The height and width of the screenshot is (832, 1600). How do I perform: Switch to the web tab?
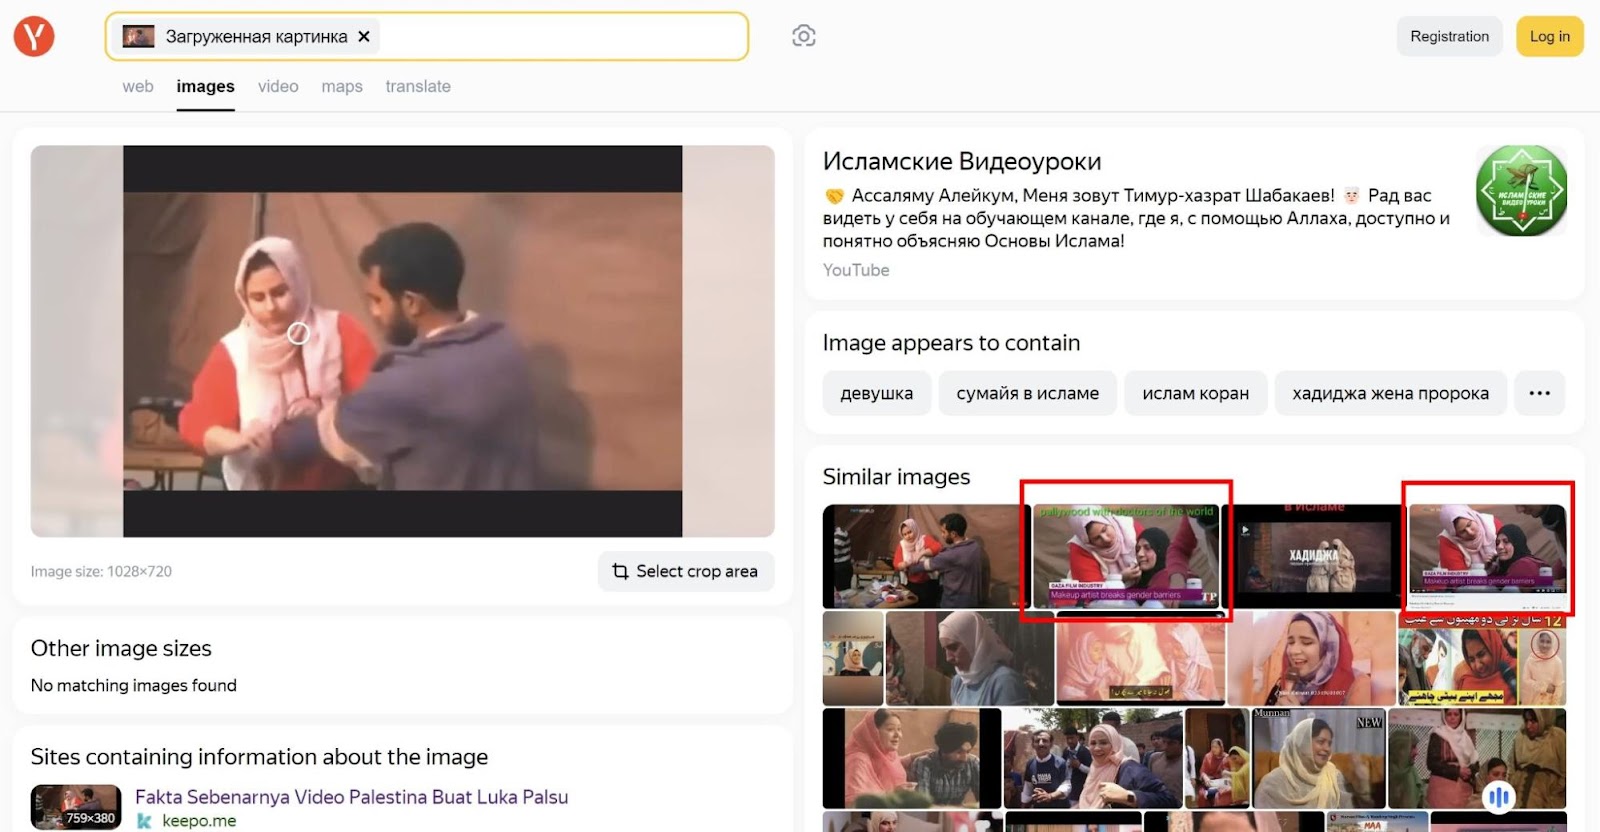pyautogui.click(x=138, y=87)
